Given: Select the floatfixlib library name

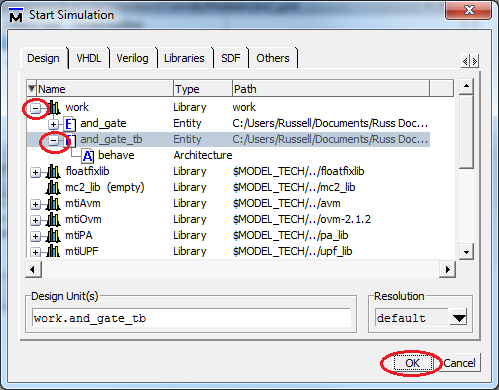Looking at the screenshot, I should pyautogui.click(x=87, y=171).
